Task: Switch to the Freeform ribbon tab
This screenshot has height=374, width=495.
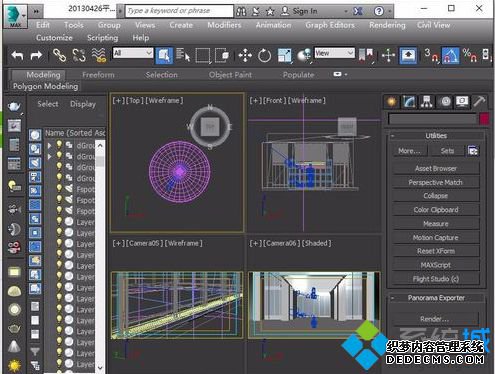Action: click(98, 75)
